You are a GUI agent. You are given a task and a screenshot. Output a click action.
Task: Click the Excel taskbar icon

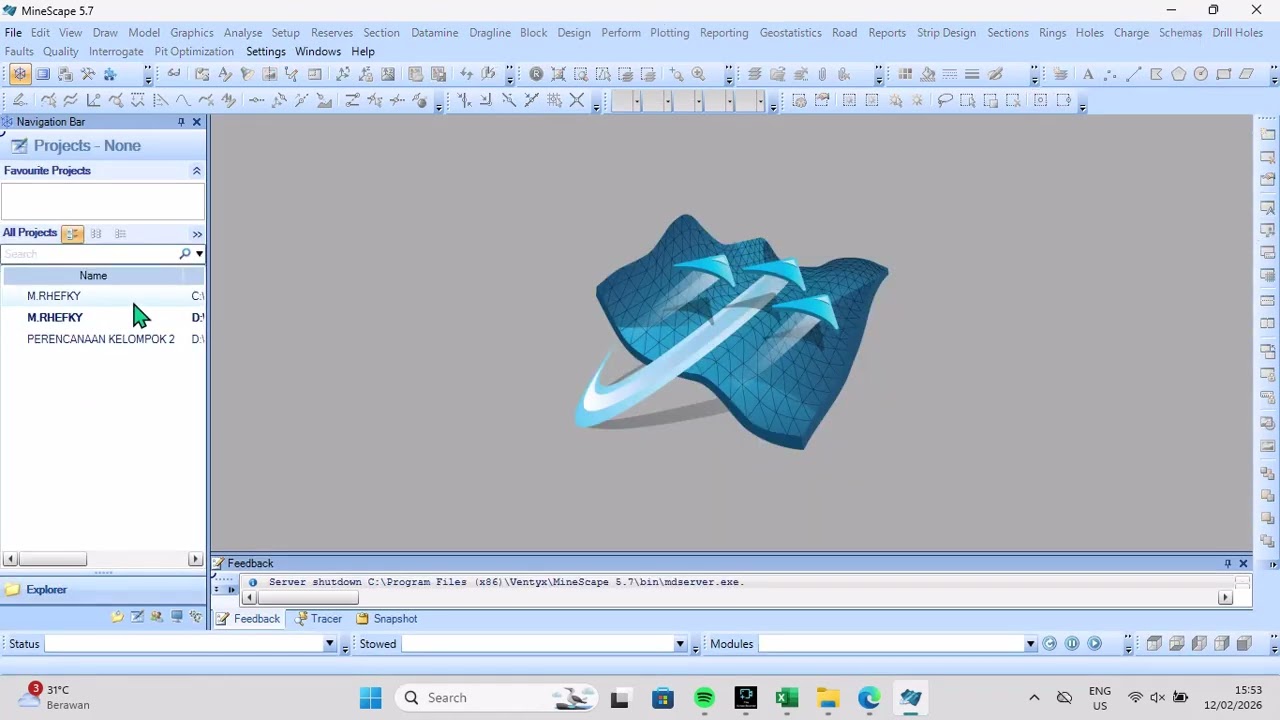(787, 697)
